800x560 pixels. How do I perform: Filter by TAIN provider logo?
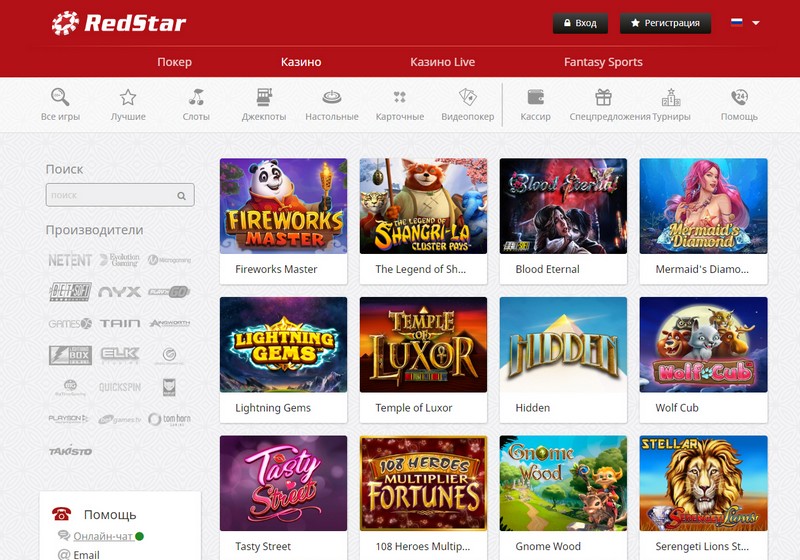(119, 323)
